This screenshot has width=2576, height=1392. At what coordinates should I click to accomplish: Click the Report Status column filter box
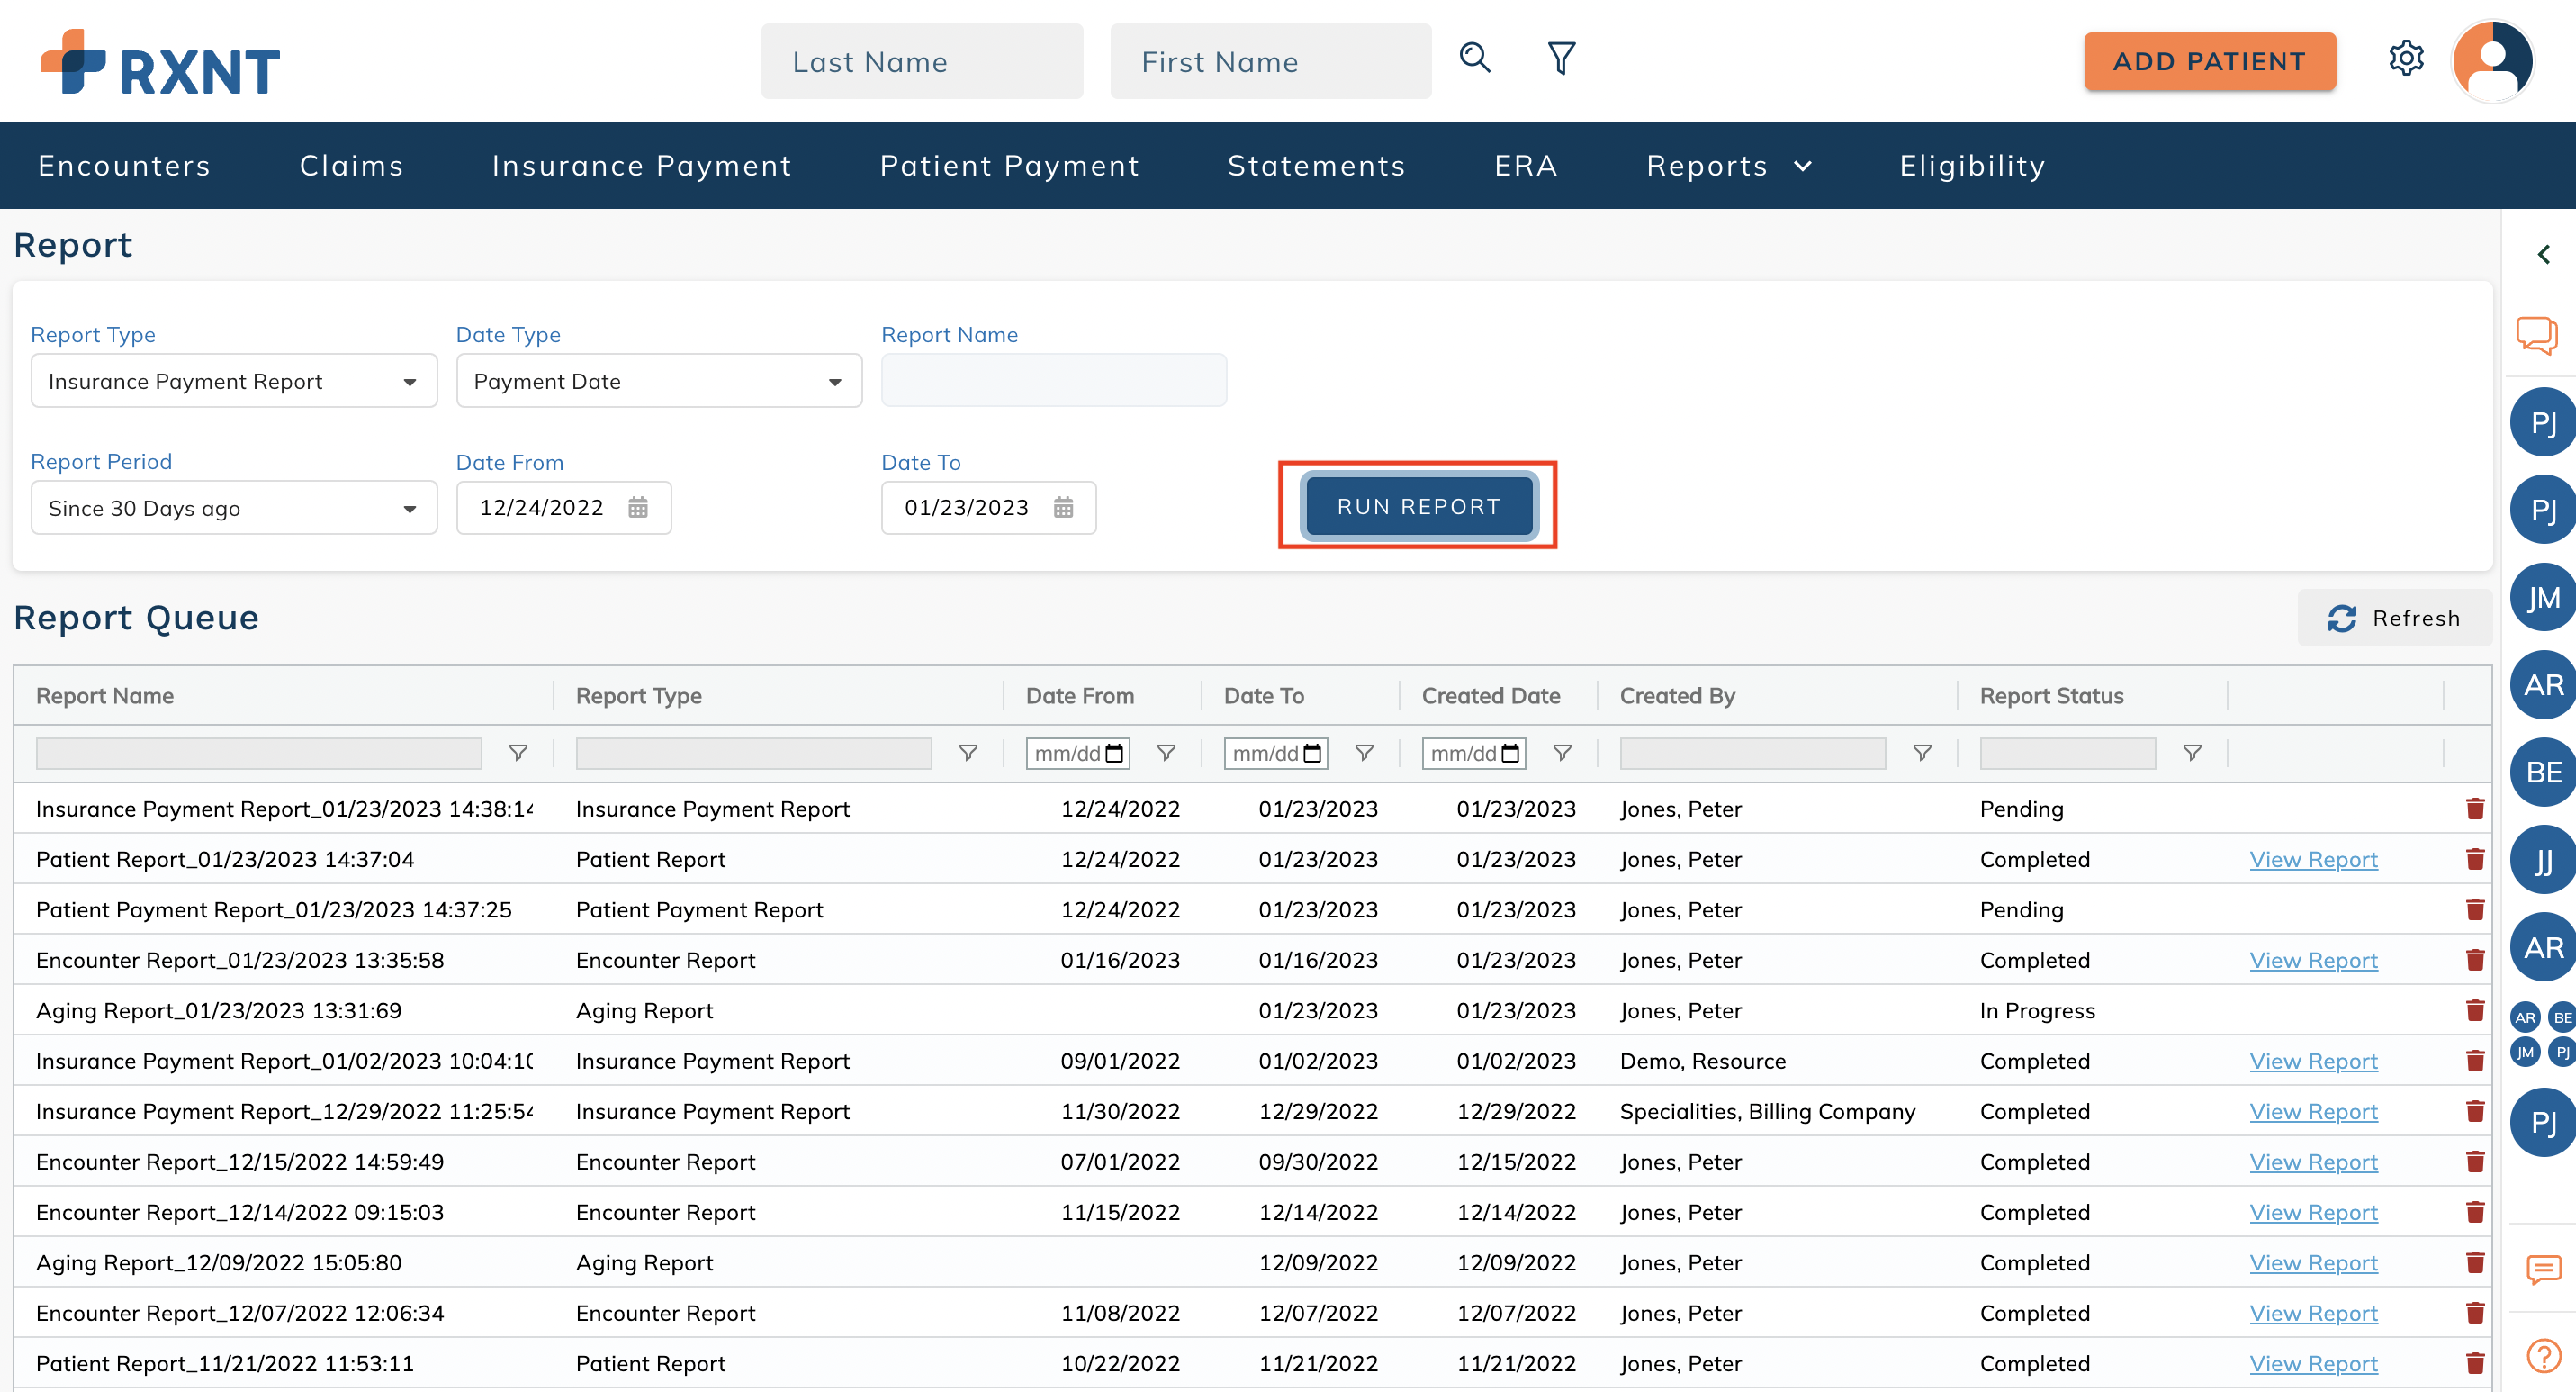tap(2067, 753)
